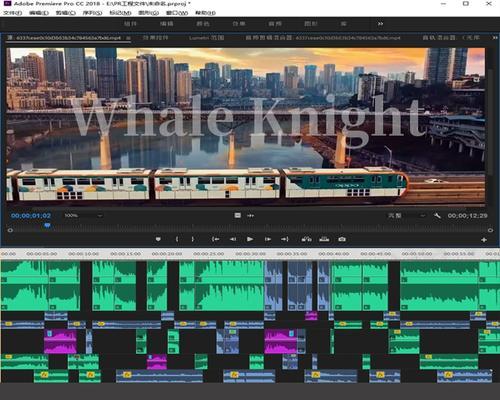Open the 音频剪辑混合器 panel tab
The image size is (500, 400).
(323, 38)
